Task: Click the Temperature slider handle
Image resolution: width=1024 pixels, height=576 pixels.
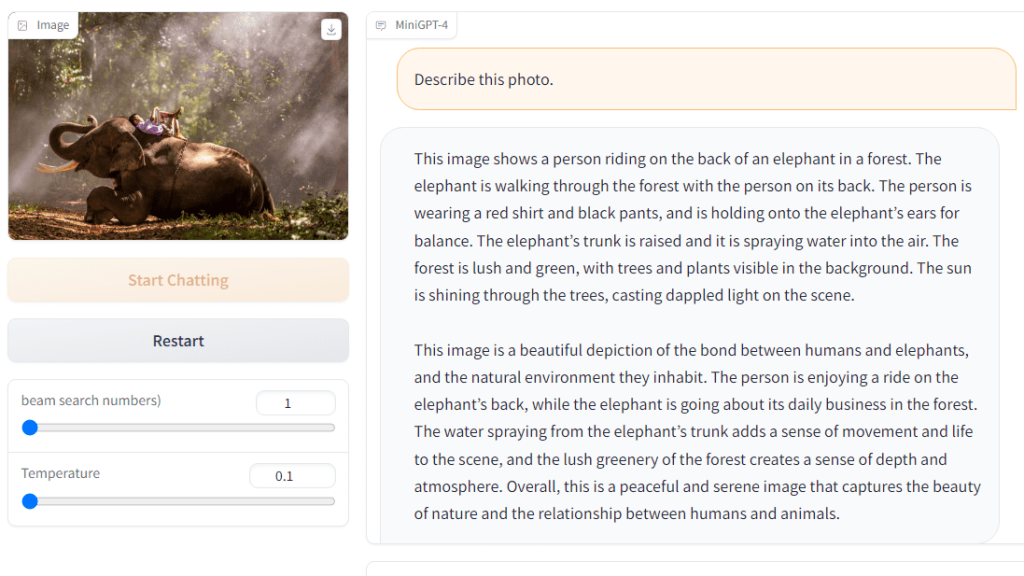Action: 30,501
